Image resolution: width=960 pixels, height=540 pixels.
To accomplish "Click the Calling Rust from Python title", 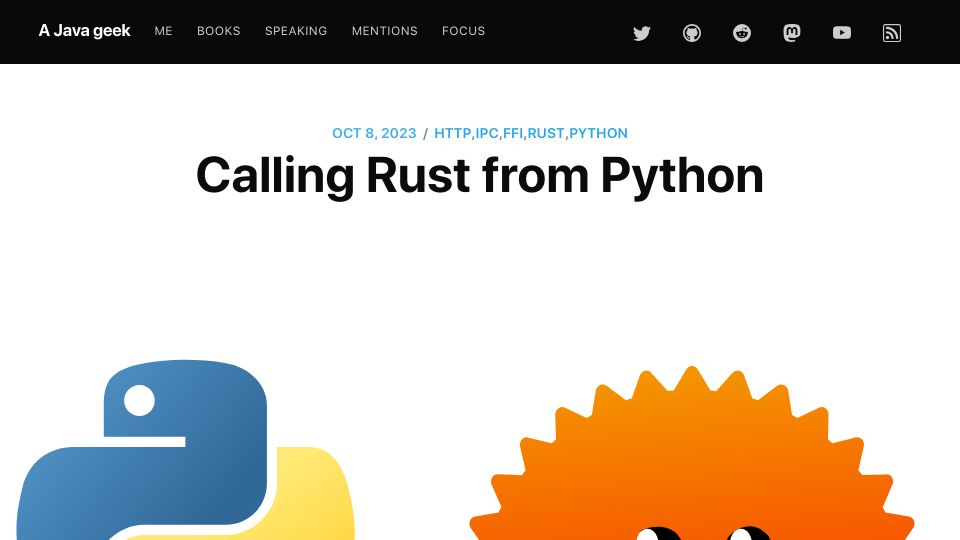I will 480,176.
